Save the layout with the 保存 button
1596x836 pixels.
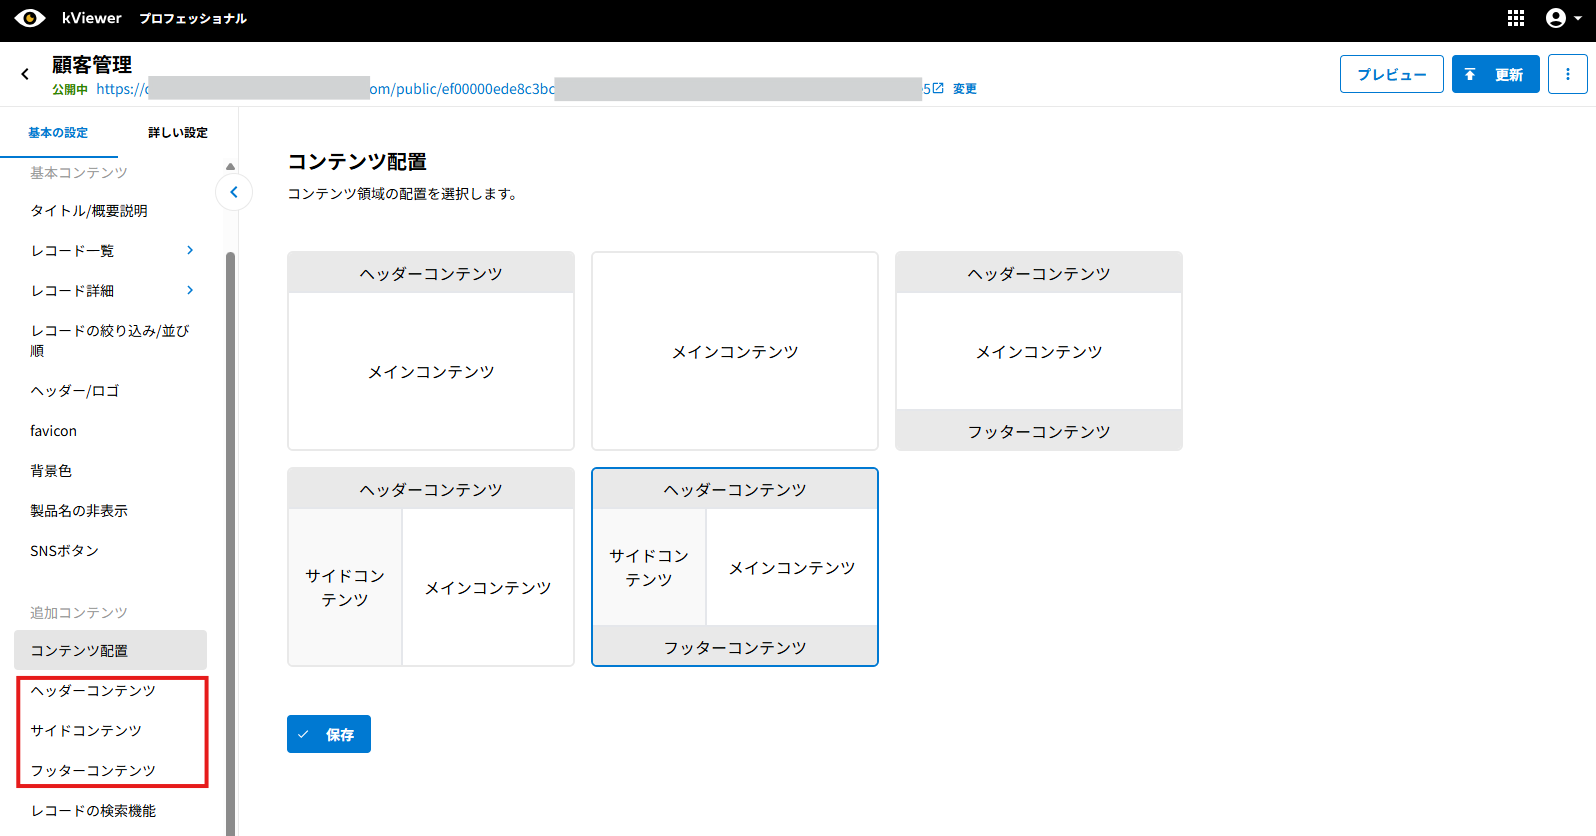click(328, 734)
